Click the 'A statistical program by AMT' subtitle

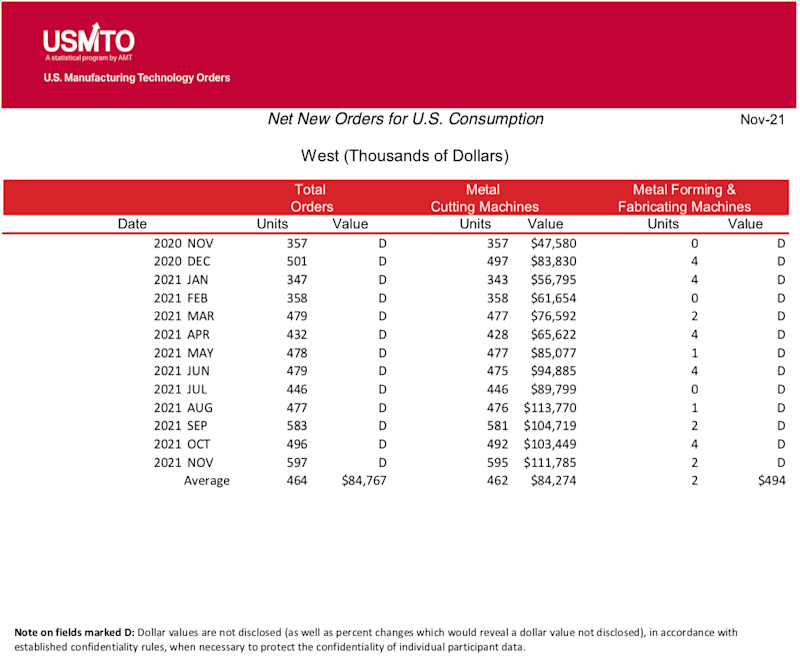tap(89, 58)
